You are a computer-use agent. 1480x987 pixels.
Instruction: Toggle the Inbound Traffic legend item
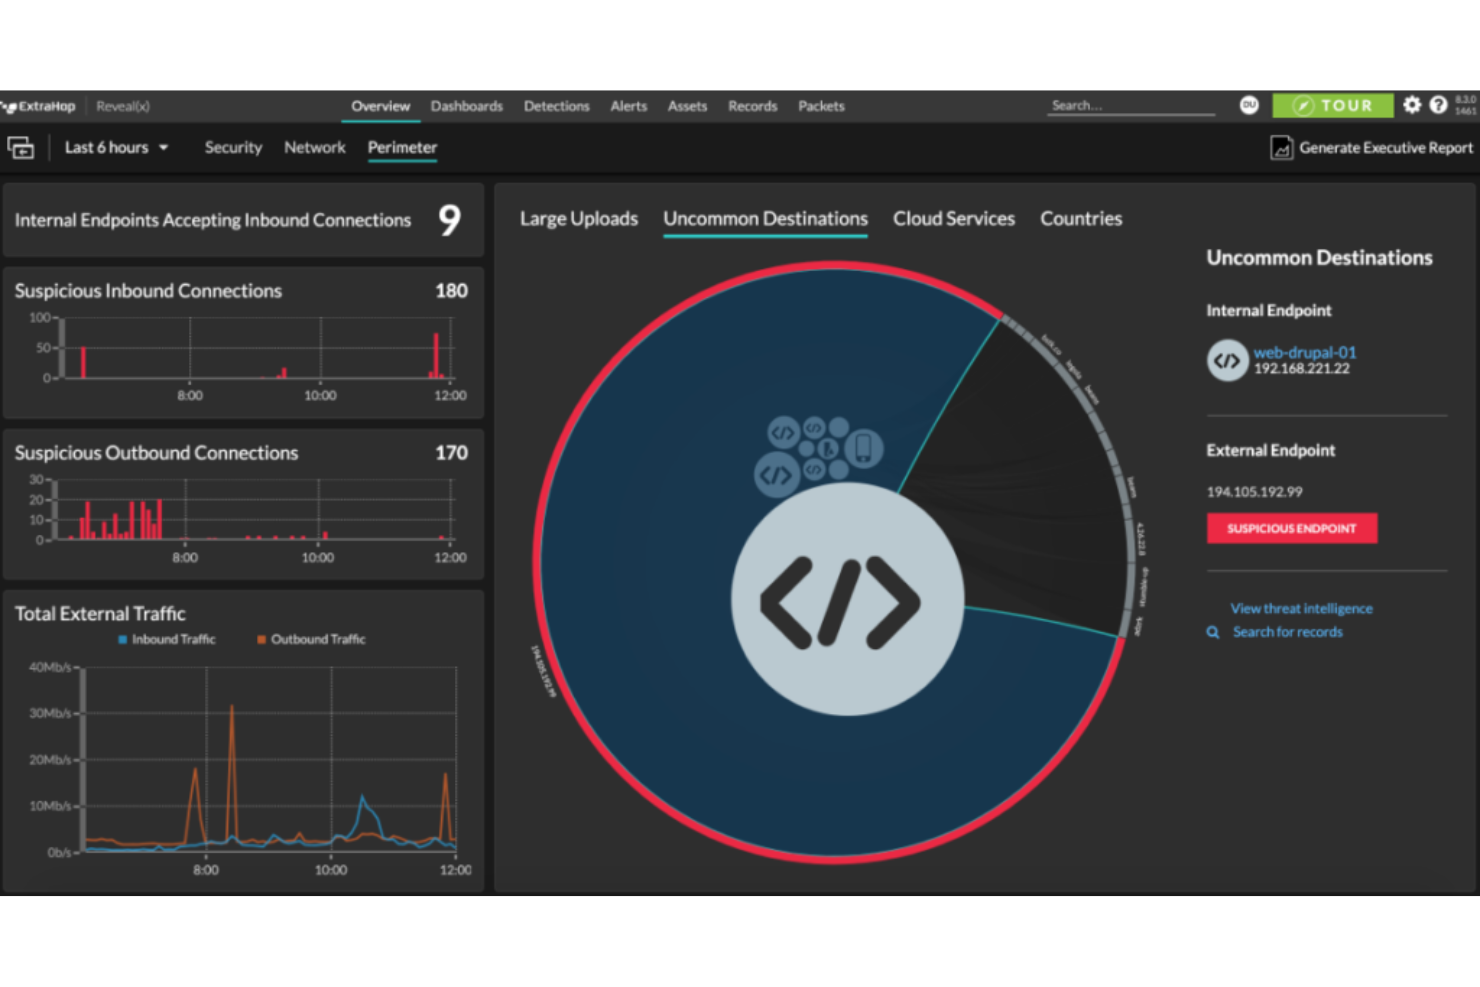click(x=168, y=639)
